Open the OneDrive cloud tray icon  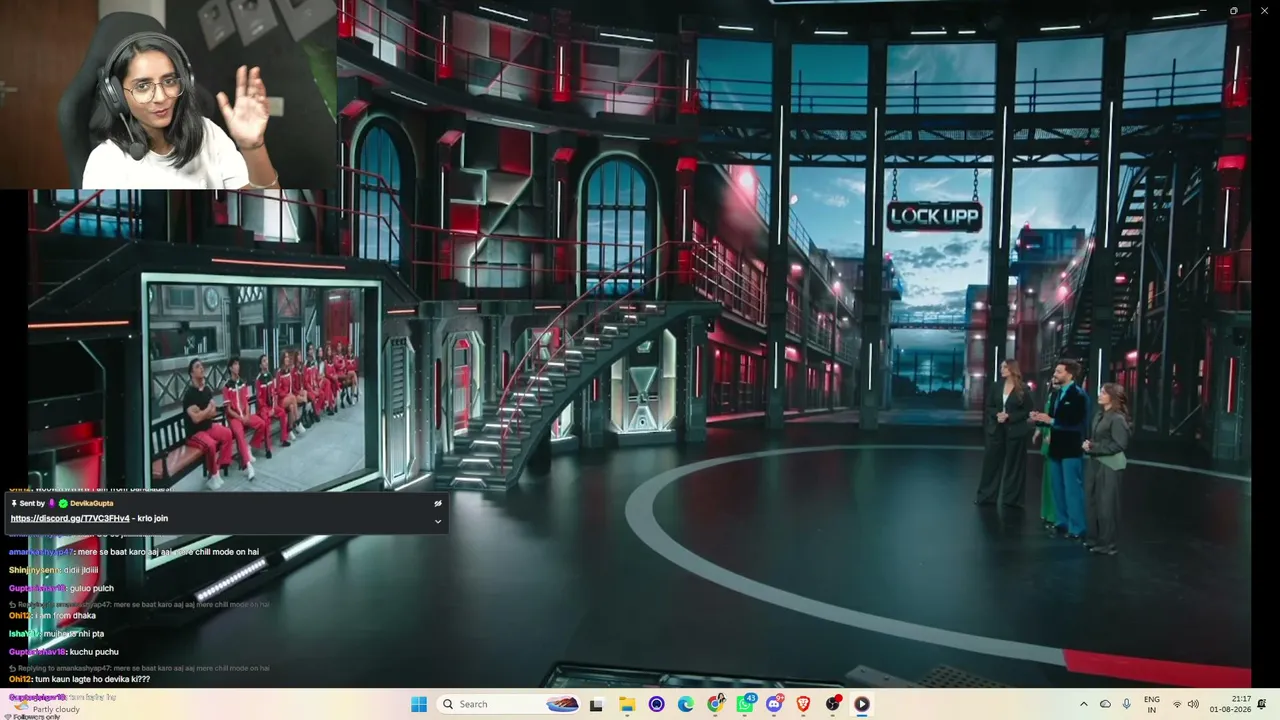1105,704
